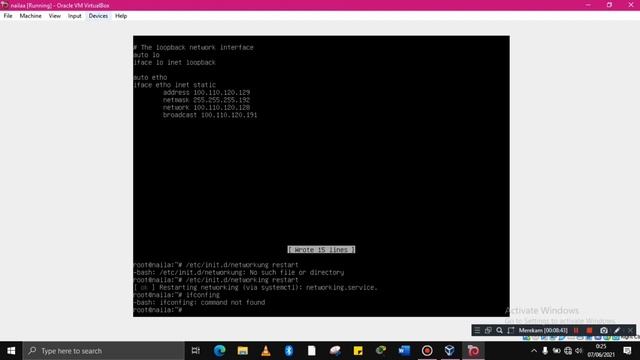Open the recorder toolbar hamburger menu
The image size is (640, 360).
pos(477,331)
